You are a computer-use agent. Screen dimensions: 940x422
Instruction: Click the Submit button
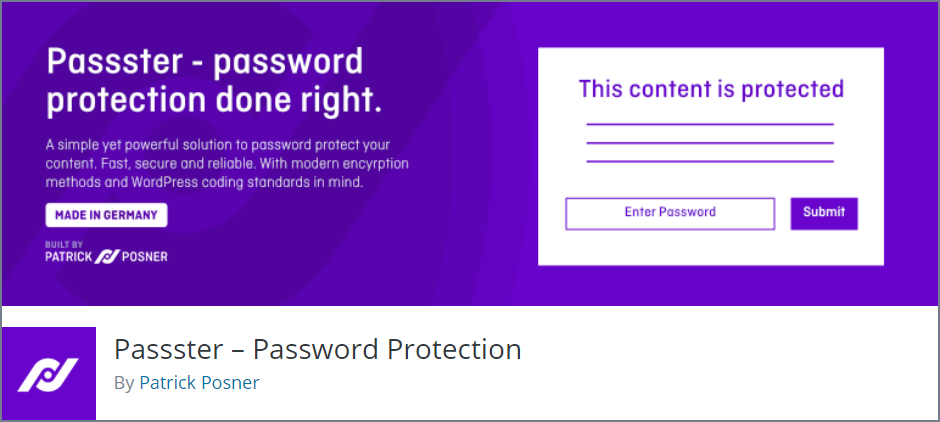[x=824, y=213]
